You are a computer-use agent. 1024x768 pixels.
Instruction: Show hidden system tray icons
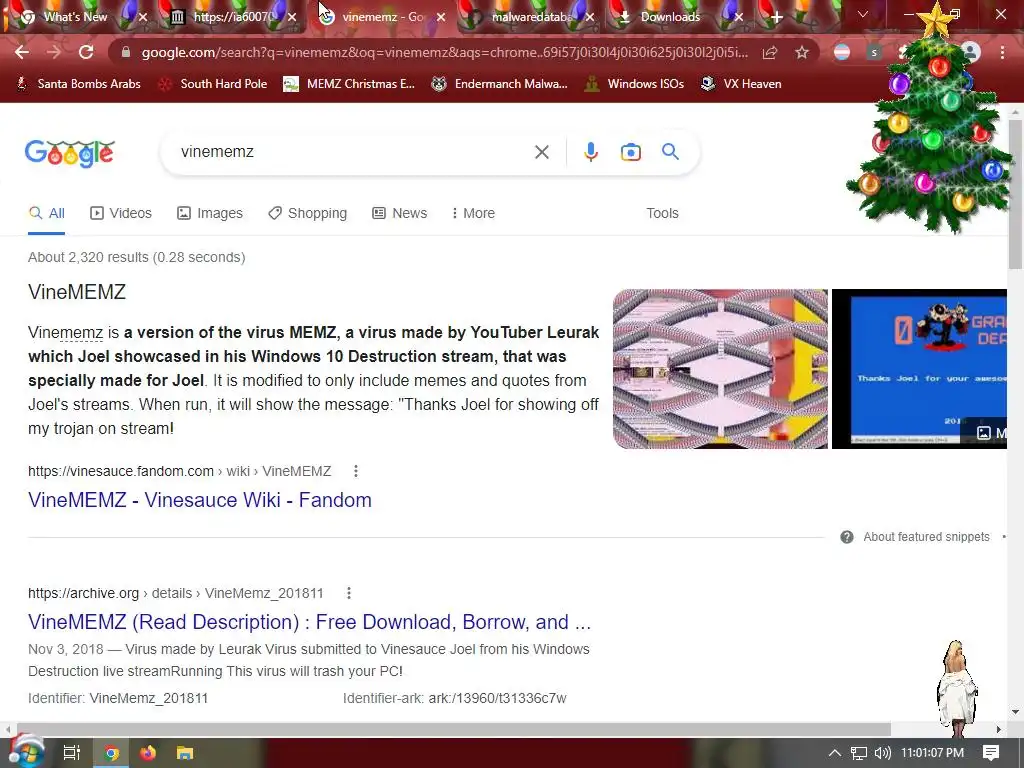pyautogui.click(x=834, y=753)
